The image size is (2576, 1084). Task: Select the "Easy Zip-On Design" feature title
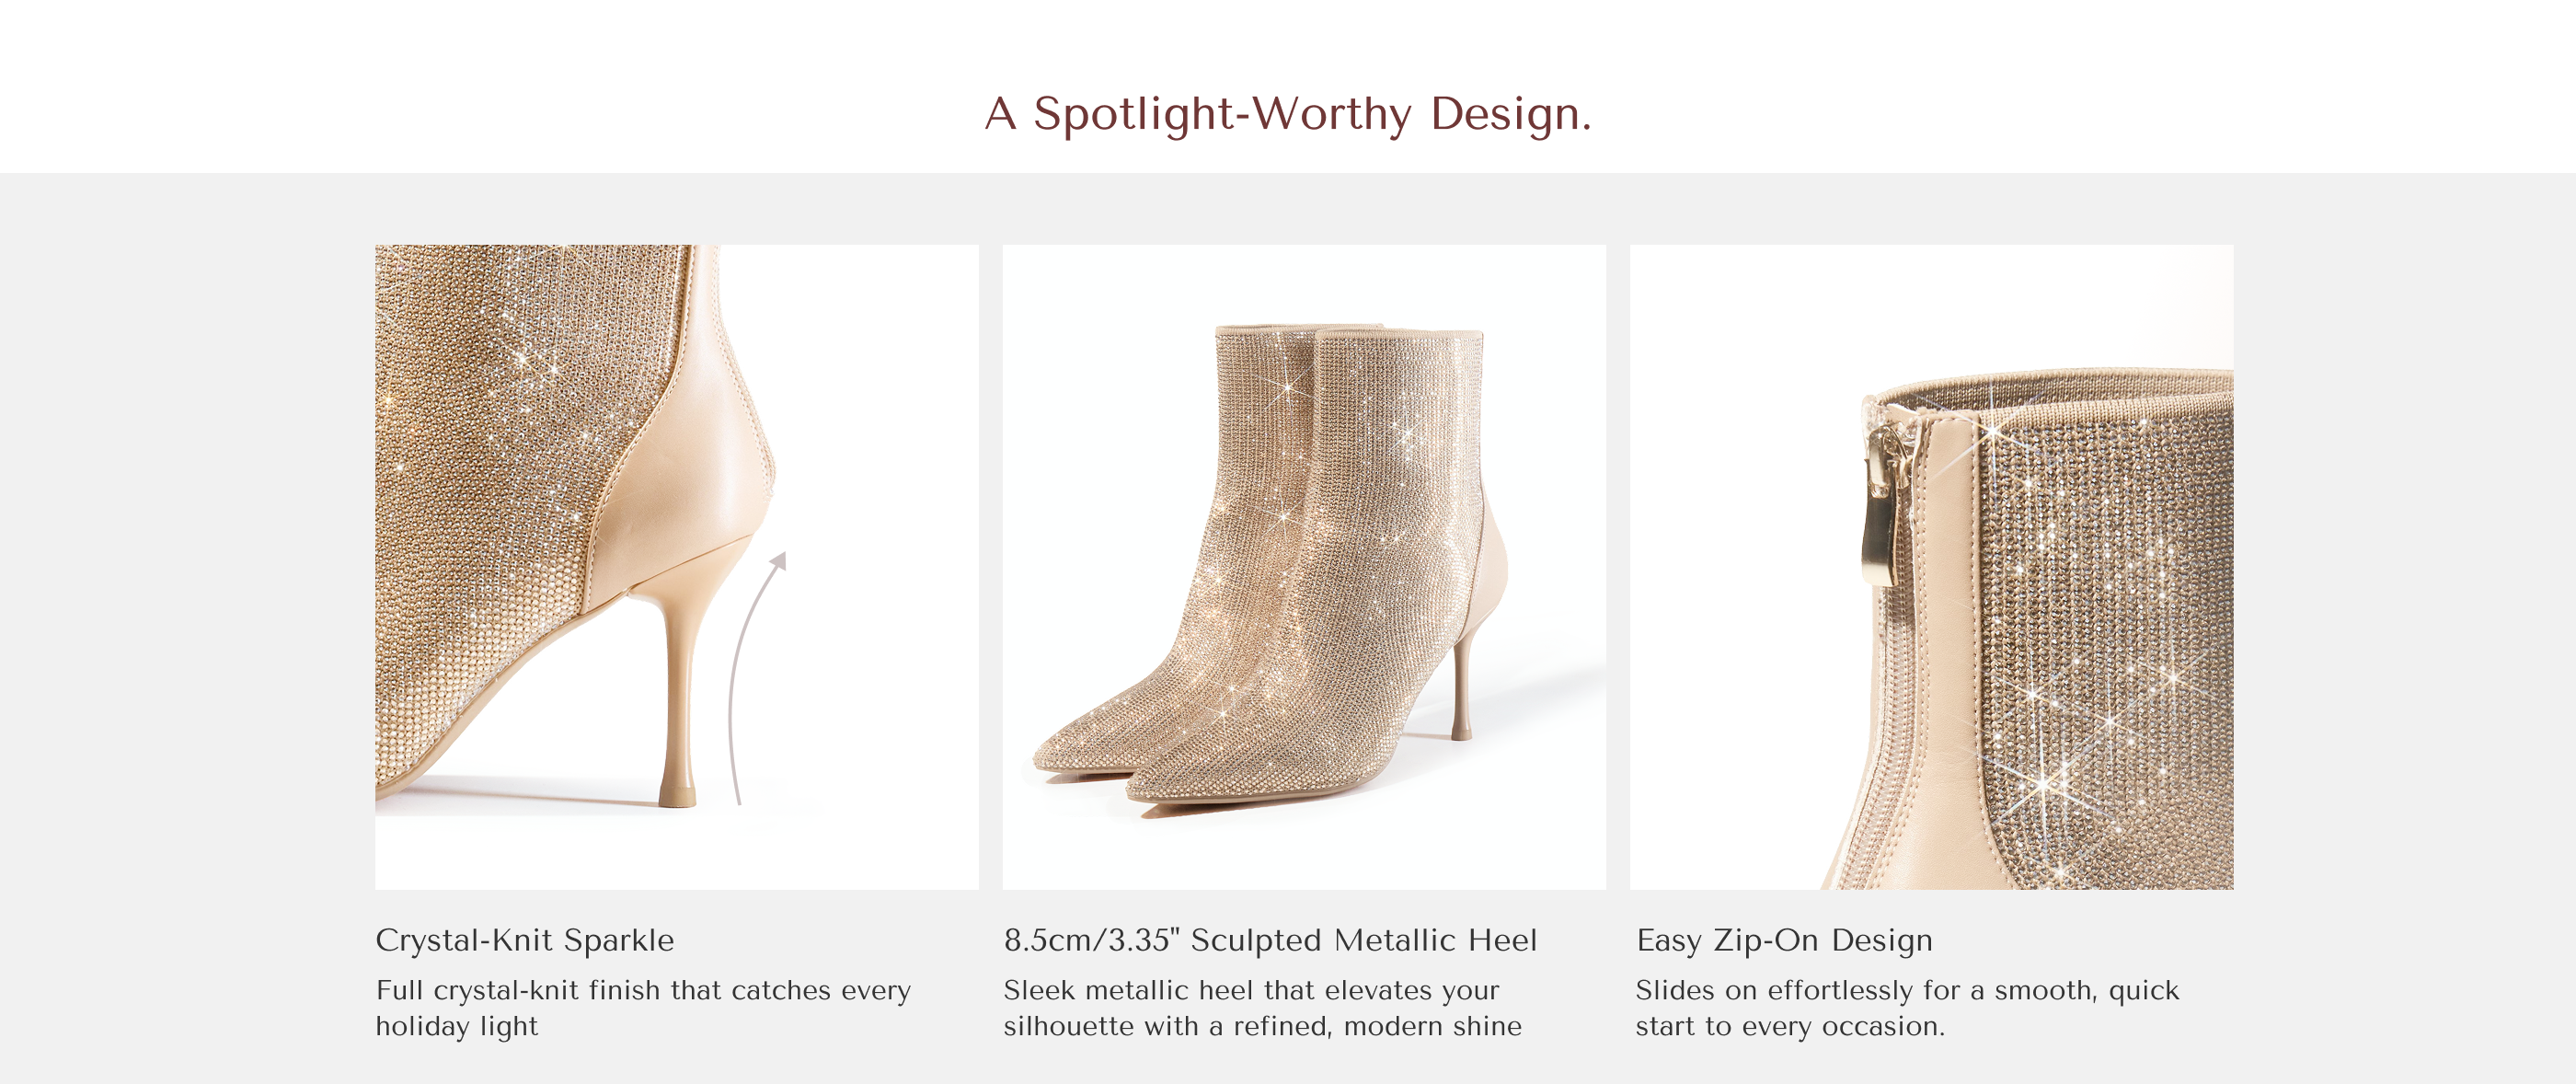coord(1784,940)
